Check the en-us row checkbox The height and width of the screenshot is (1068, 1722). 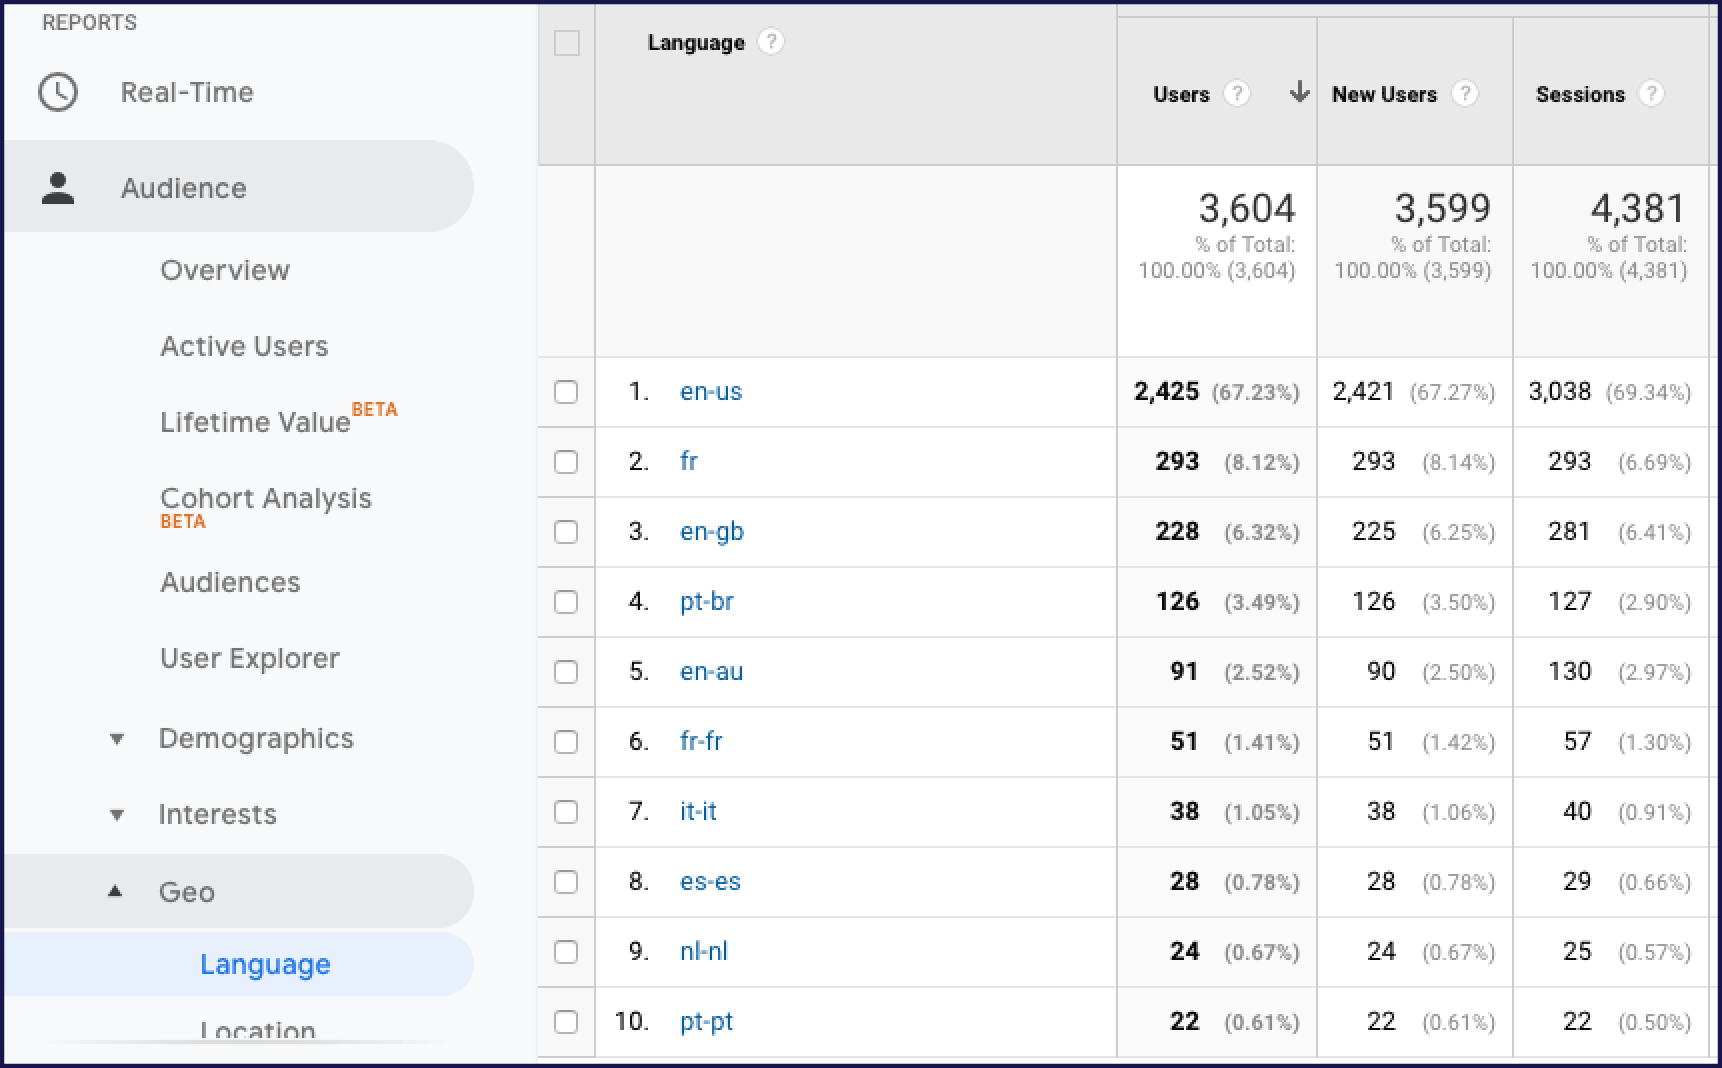pos(566,392)
